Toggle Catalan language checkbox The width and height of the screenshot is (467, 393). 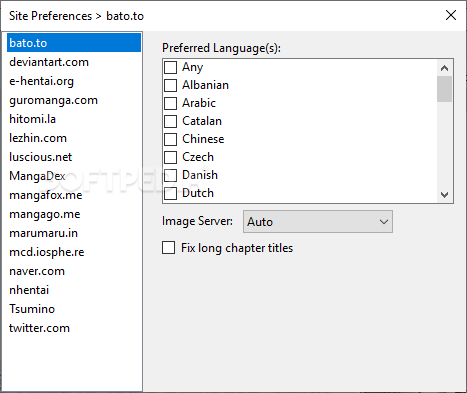(x=170, y=121)
